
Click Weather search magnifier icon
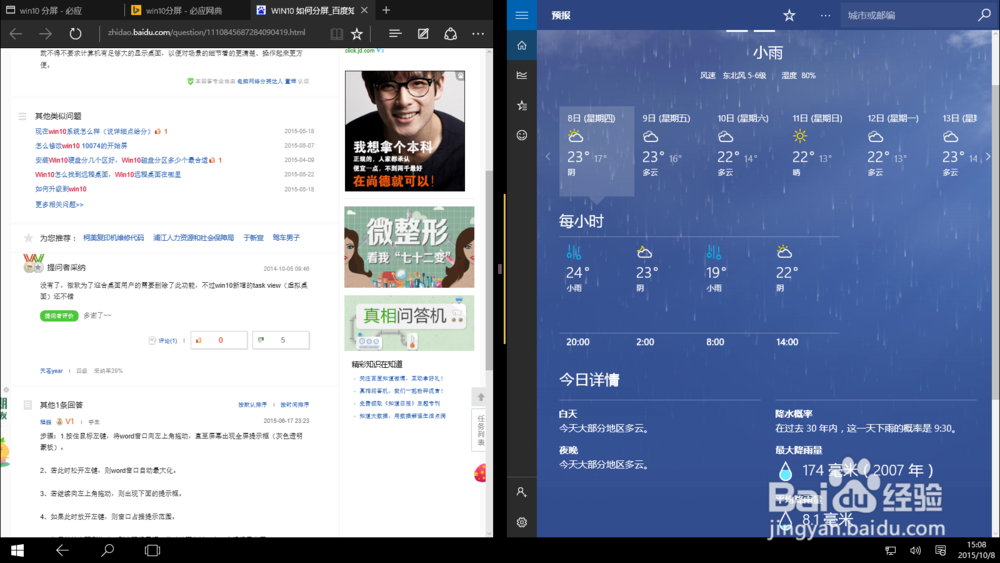pos(984,15)
